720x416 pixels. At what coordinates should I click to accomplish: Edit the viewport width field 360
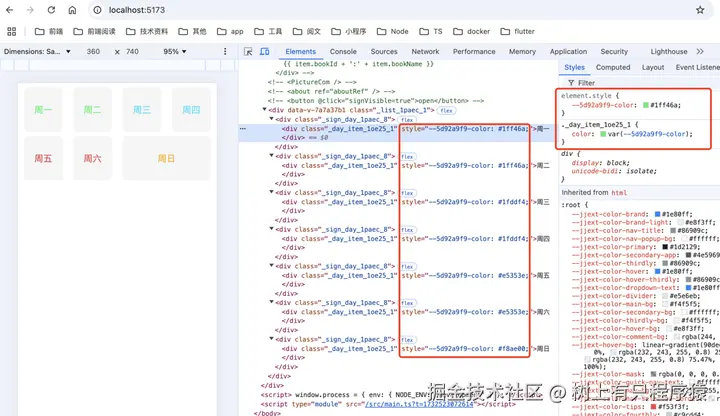point(93,51)
